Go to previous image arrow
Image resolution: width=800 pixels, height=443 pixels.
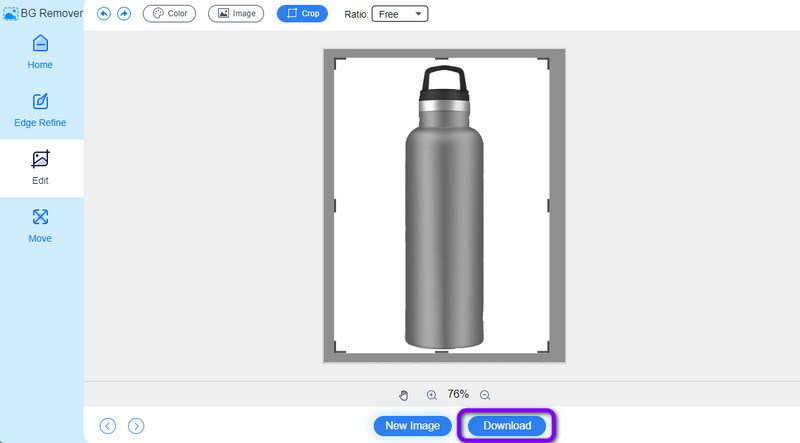[x=108, y=426]
